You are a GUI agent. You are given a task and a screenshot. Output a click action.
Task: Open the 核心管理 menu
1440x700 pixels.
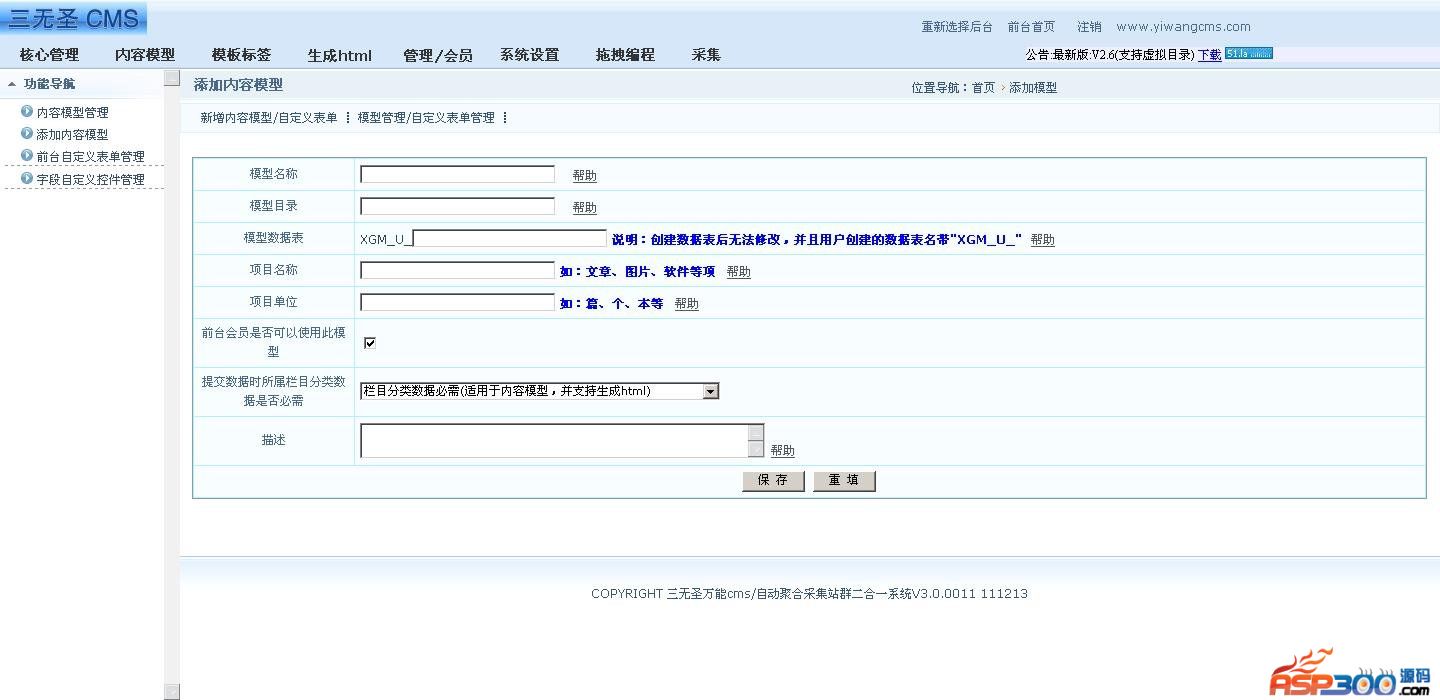tap(49, 55)
